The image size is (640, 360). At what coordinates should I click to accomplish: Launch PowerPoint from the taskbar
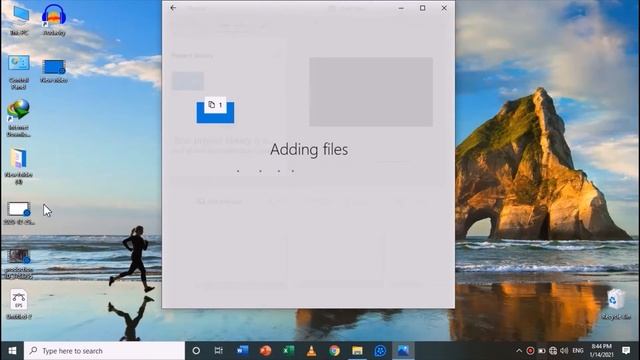(265, 351)
